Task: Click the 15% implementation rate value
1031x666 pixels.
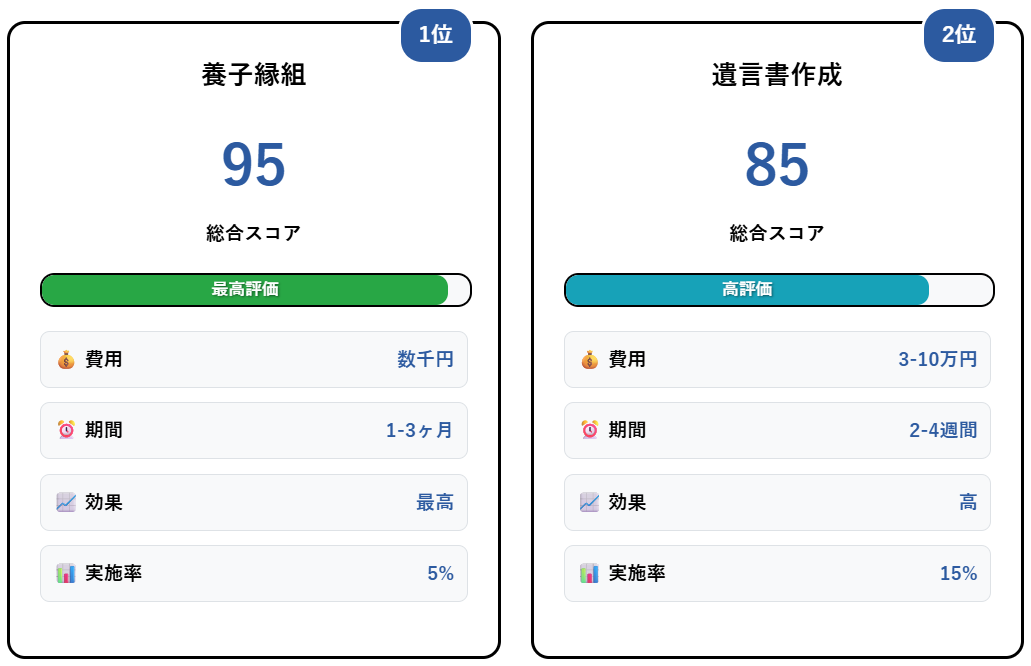Action: [x=959, y=573]
